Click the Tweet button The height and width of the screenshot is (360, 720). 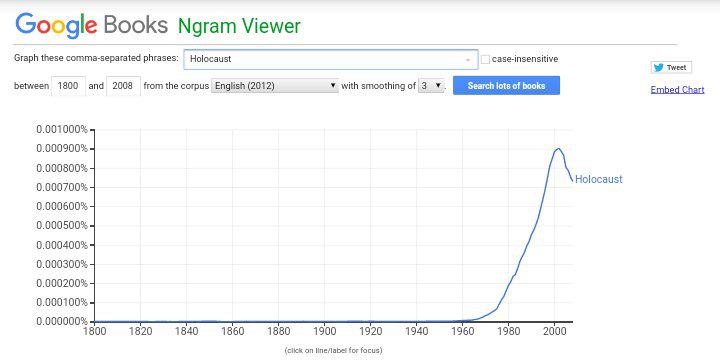point(671,68)
